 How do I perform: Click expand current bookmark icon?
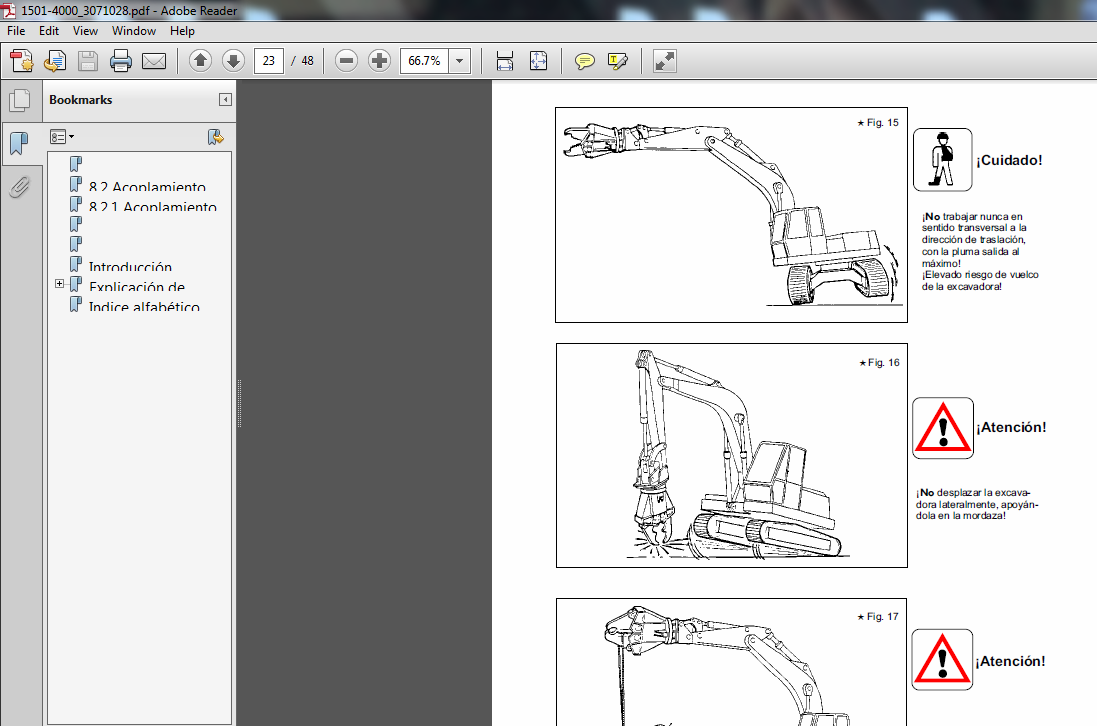point(215,137)
